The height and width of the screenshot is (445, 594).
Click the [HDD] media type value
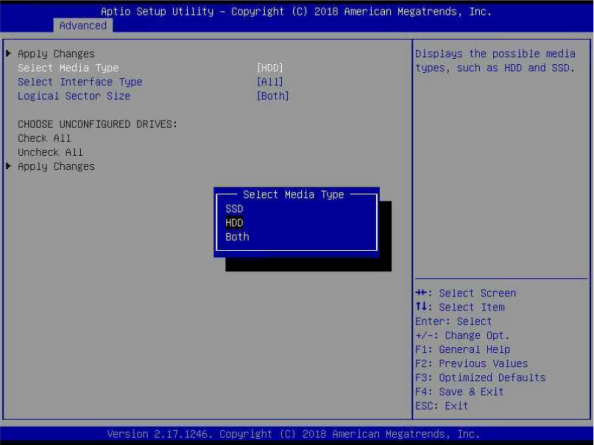point(270,68)
